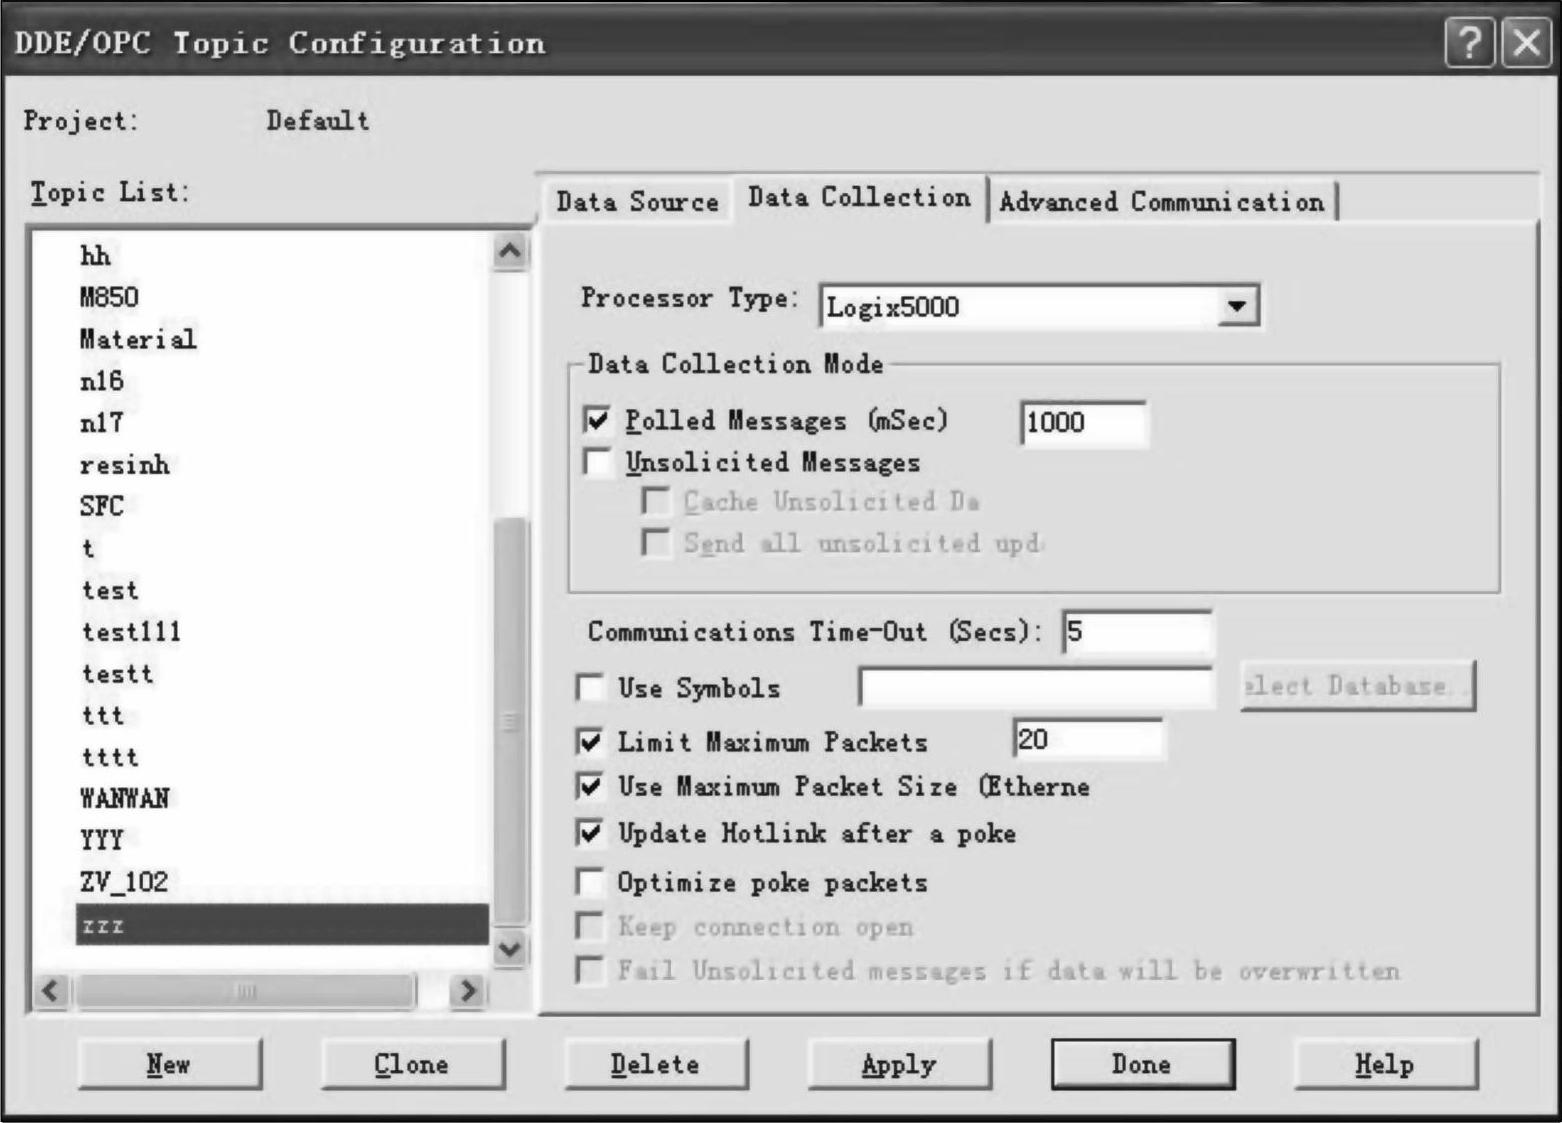Viewport: 1562px width, 1123px height.
Task: Disable Limit Maximum Packets checkbox
Action: (591, 742)
